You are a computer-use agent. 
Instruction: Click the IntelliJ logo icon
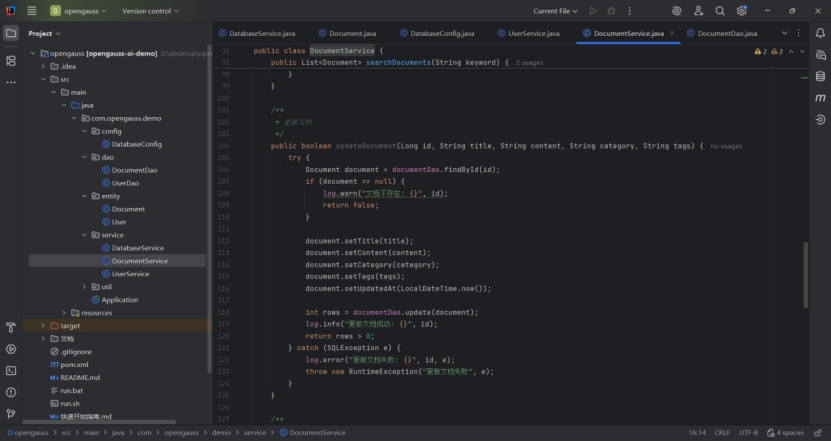[x=11, y=11]
